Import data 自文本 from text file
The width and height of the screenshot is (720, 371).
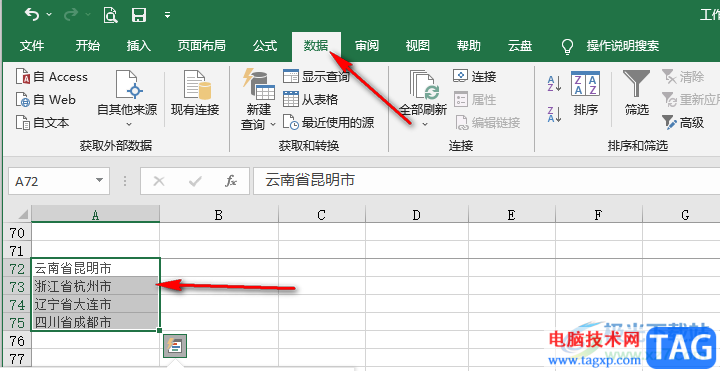(x=42, y=123)
